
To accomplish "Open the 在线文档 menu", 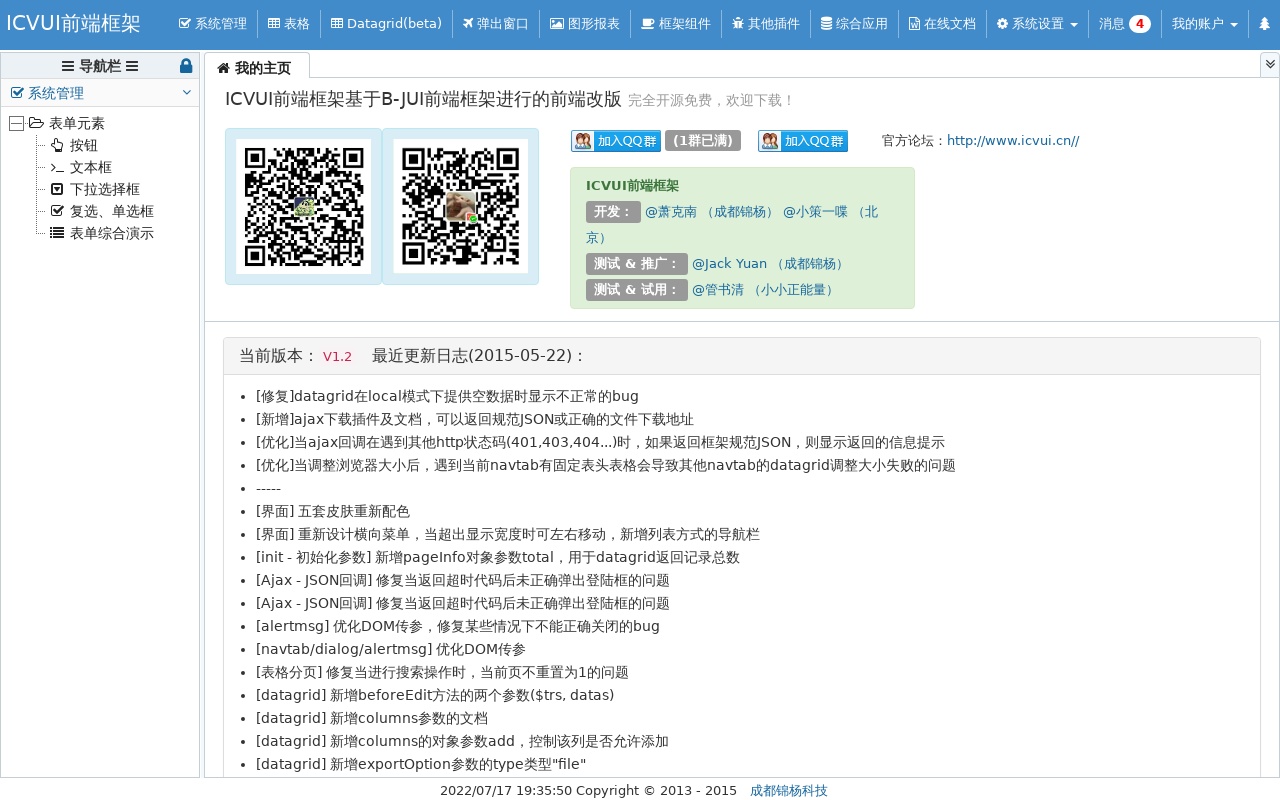I will click(942, 23).
